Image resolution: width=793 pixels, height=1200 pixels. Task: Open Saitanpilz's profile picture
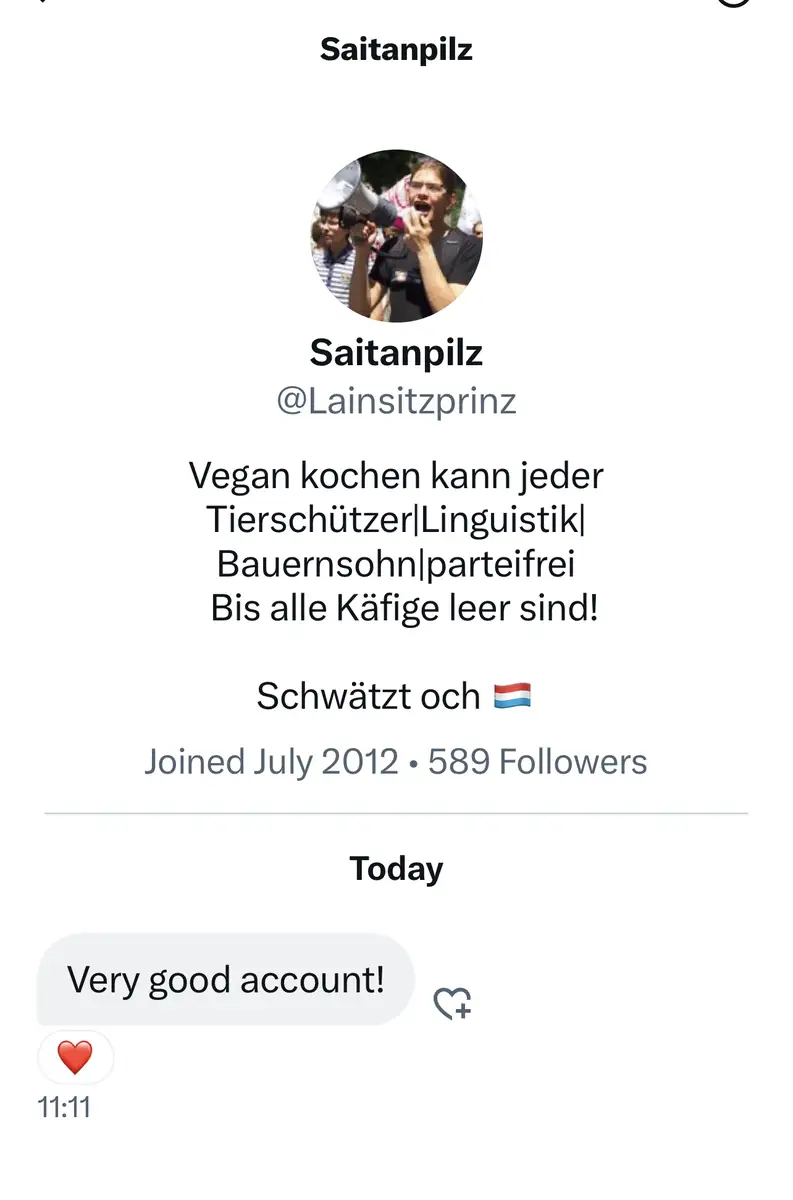click(x=397, y=236)
